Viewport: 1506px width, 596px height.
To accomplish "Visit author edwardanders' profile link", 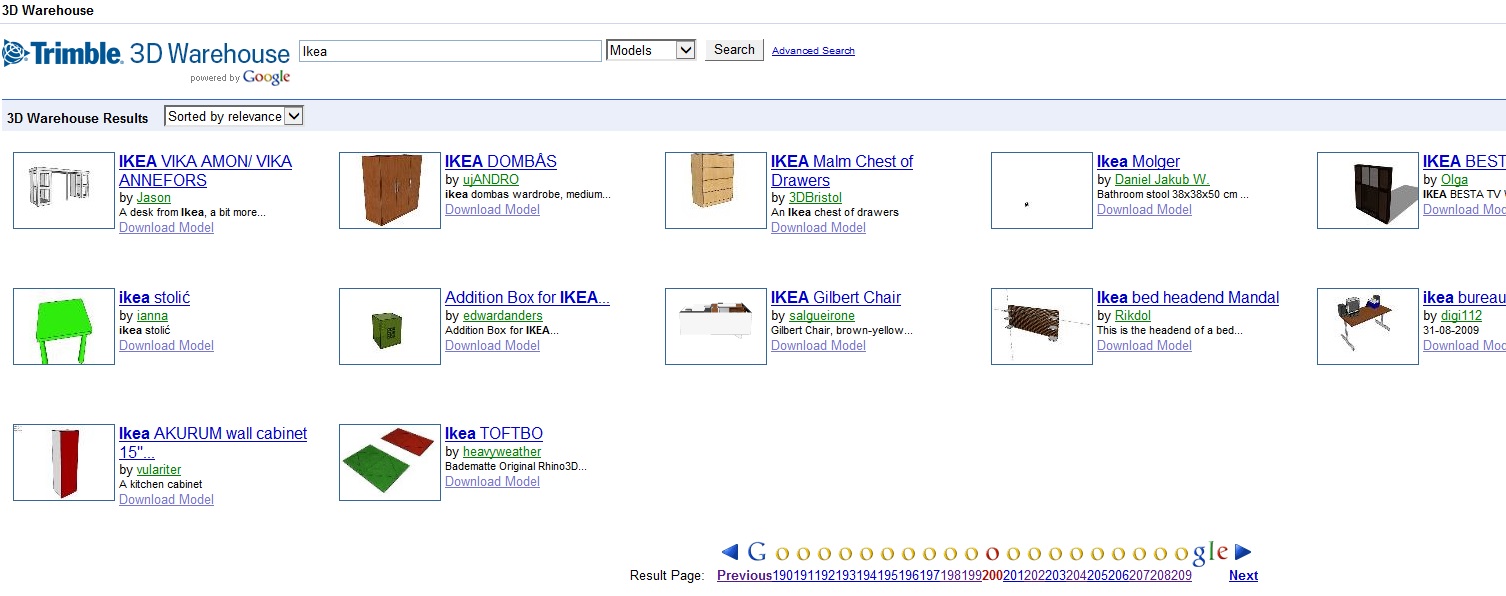I will pyautogui.click(x=503, y=316).
